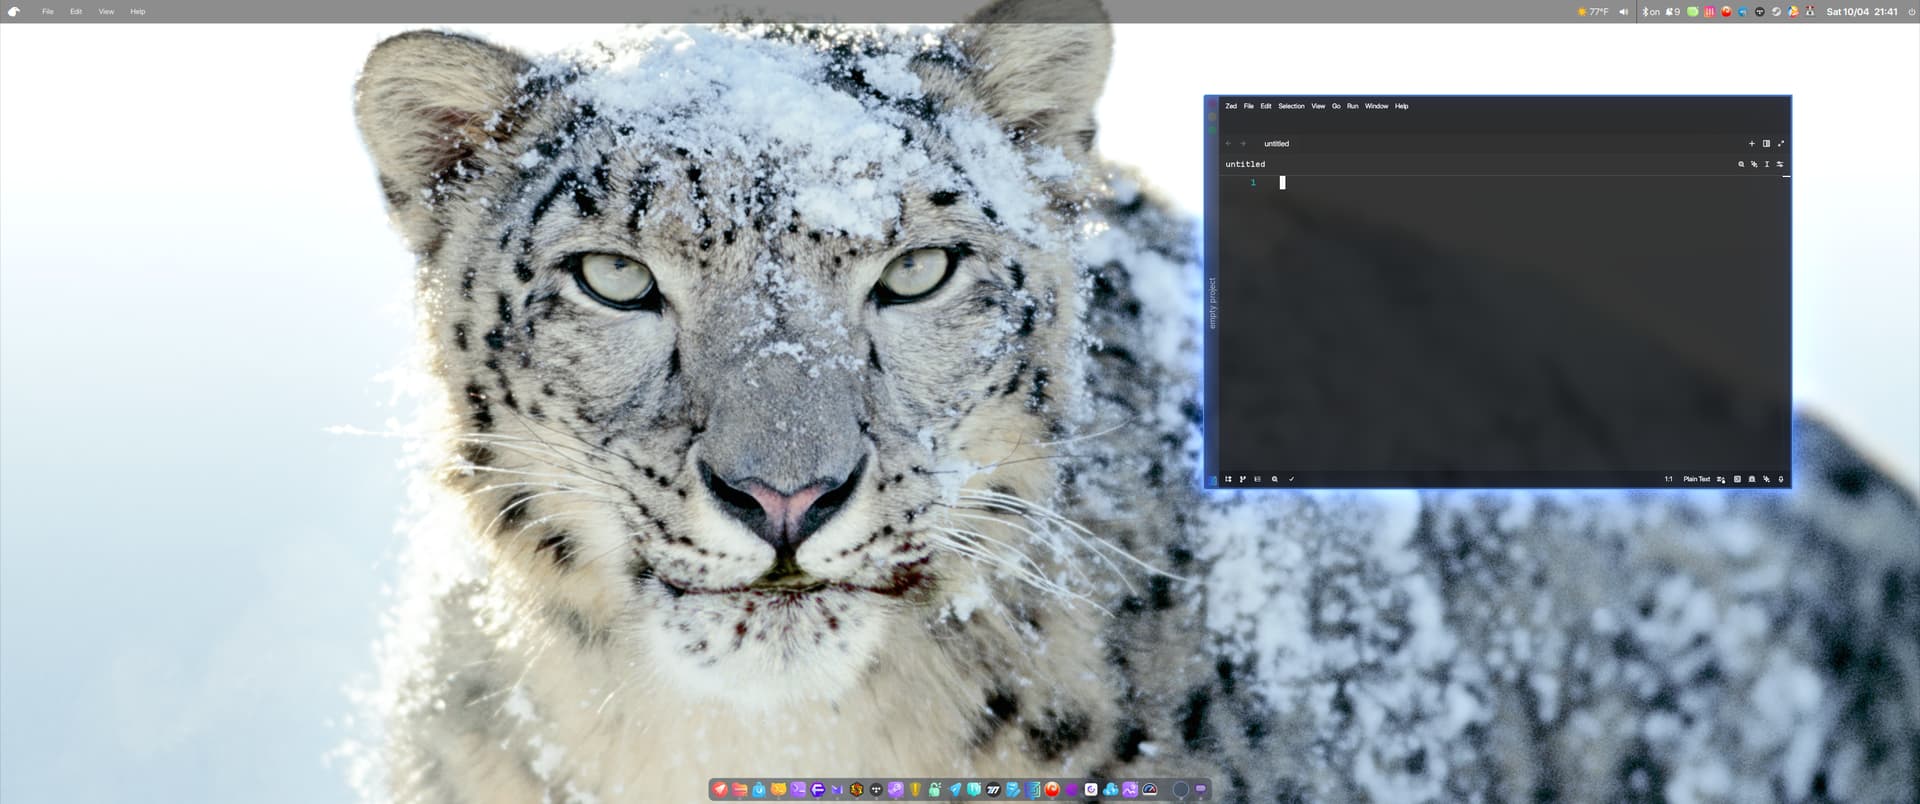The width and height of the screenshot is (1920, 804).
Task: Toggle the git panel icon
Action: (1243, 479)
